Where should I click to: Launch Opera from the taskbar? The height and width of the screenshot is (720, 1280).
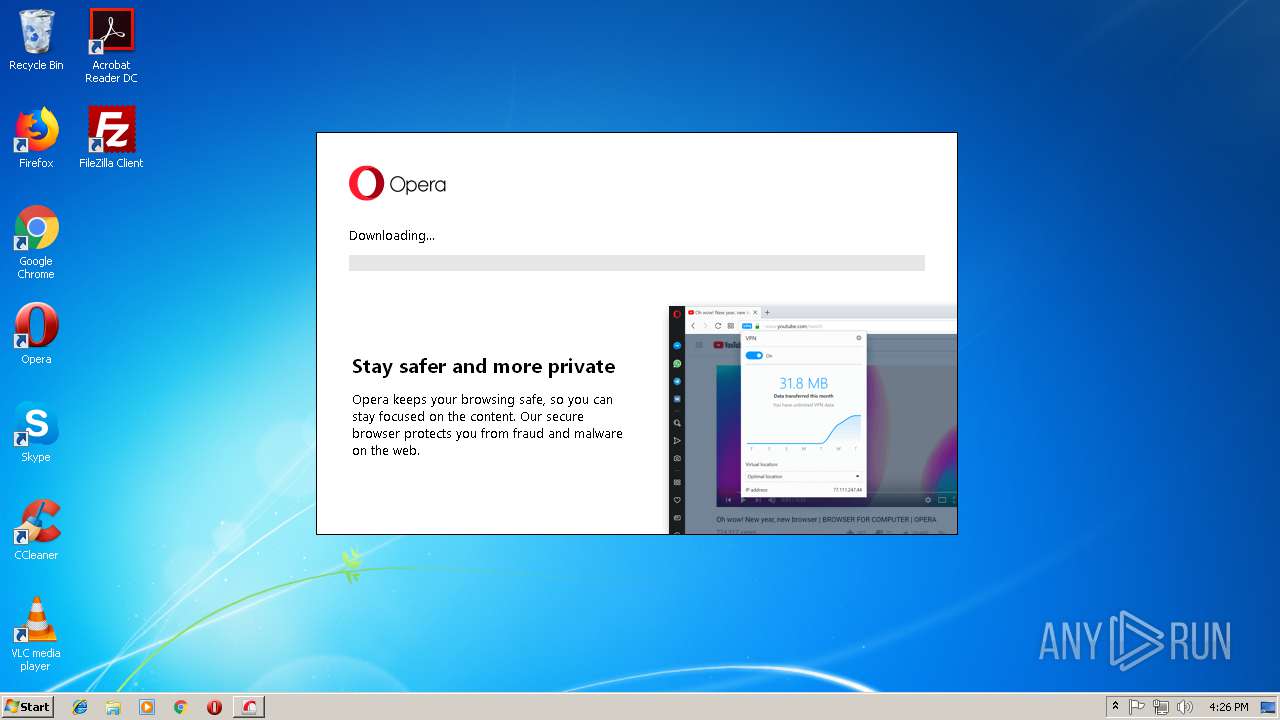pyautogui.click(x=214, y=707)
